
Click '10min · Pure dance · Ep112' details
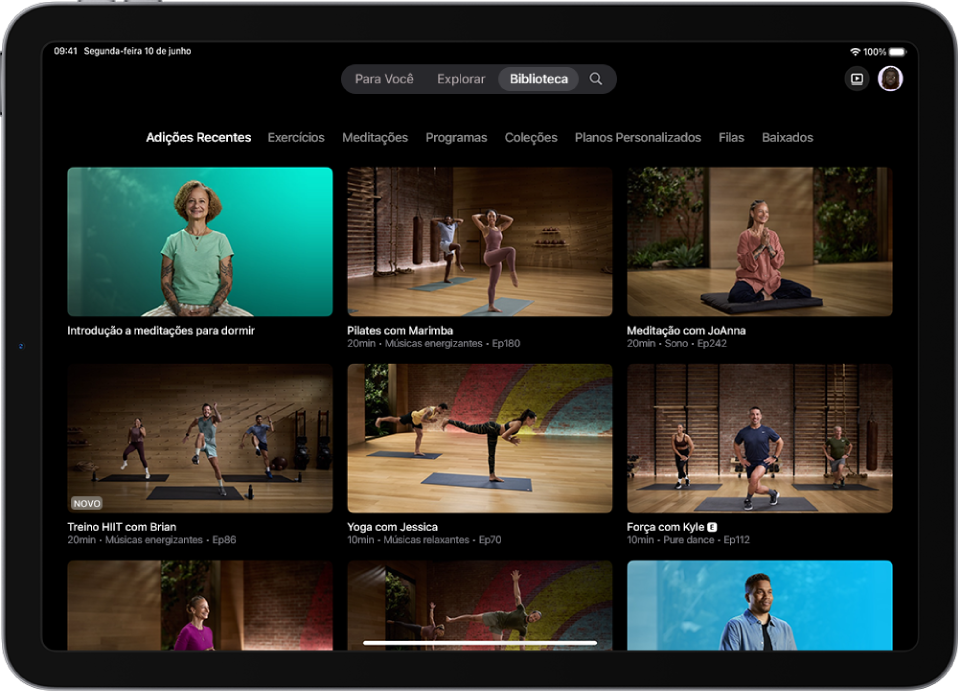click(x=688, y=540)
